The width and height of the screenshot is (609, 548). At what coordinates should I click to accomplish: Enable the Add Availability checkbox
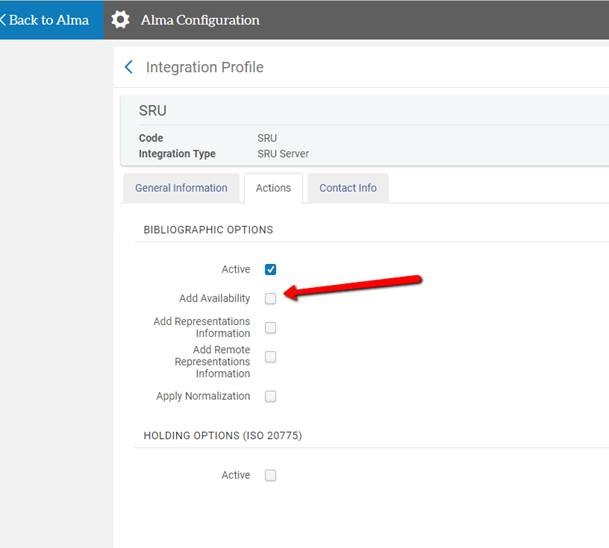coord(271,298)
